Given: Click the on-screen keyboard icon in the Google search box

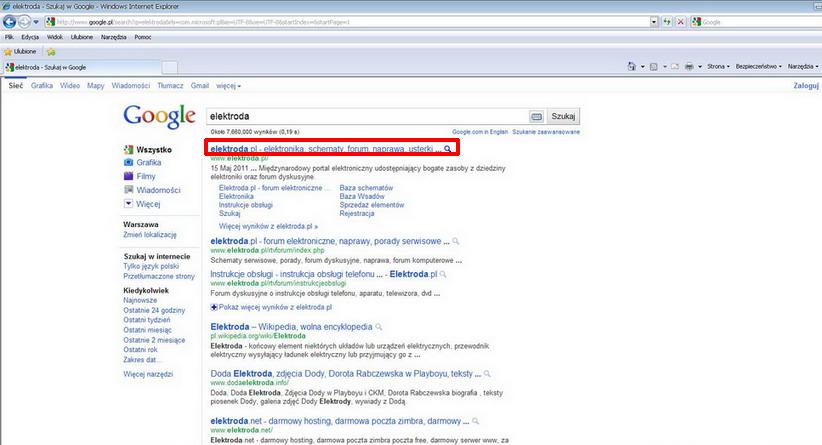Looking at the screenshot, I should pyautogui.click(x=536, y=116).
